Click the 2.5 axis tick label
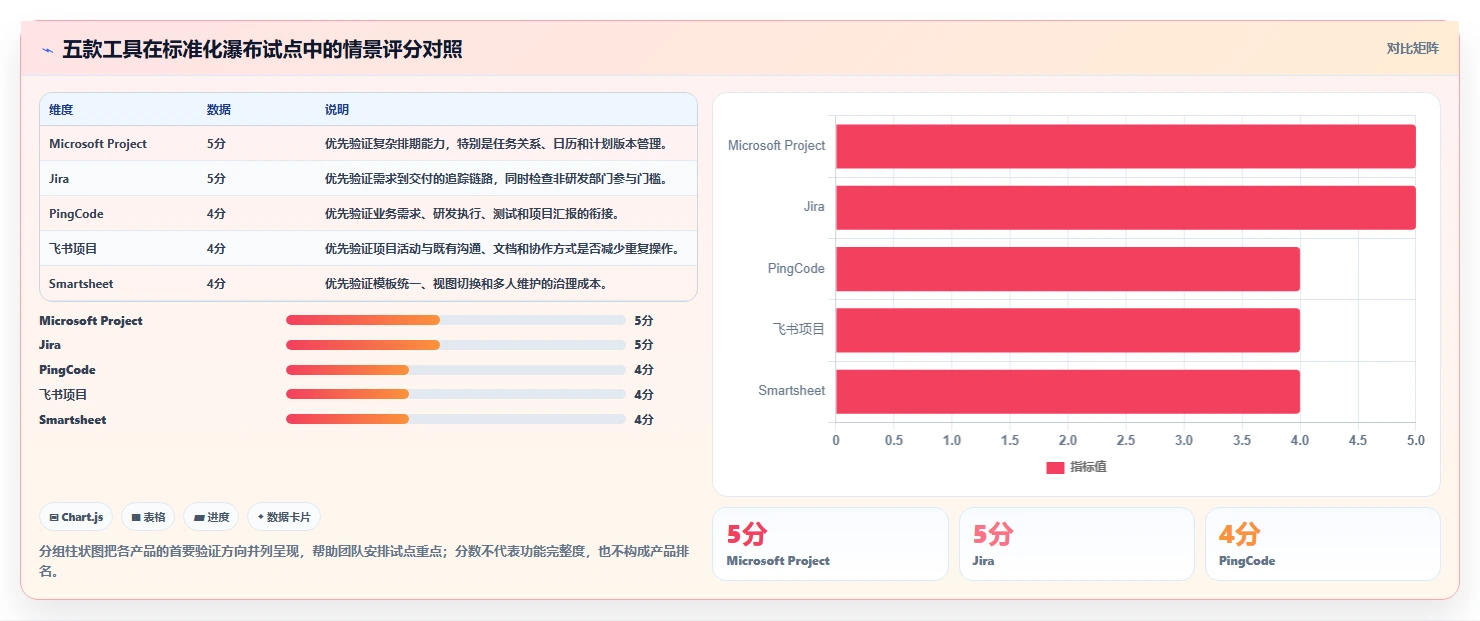Viewport: 1480px width, 621px height. [x=1125, y=440]
